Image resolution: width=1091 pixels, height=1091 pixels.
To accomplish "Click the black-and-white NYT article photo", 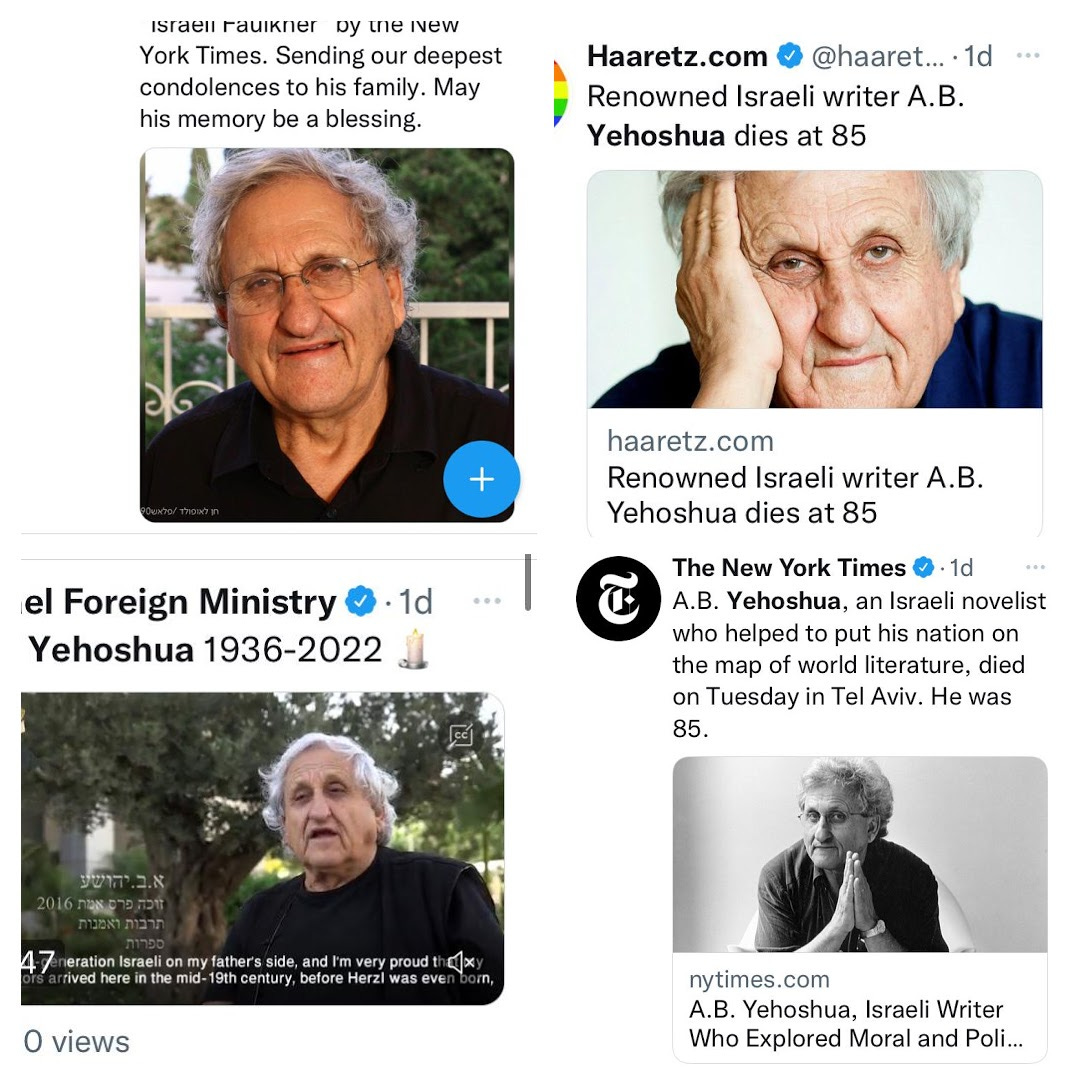I will (860, 854).
